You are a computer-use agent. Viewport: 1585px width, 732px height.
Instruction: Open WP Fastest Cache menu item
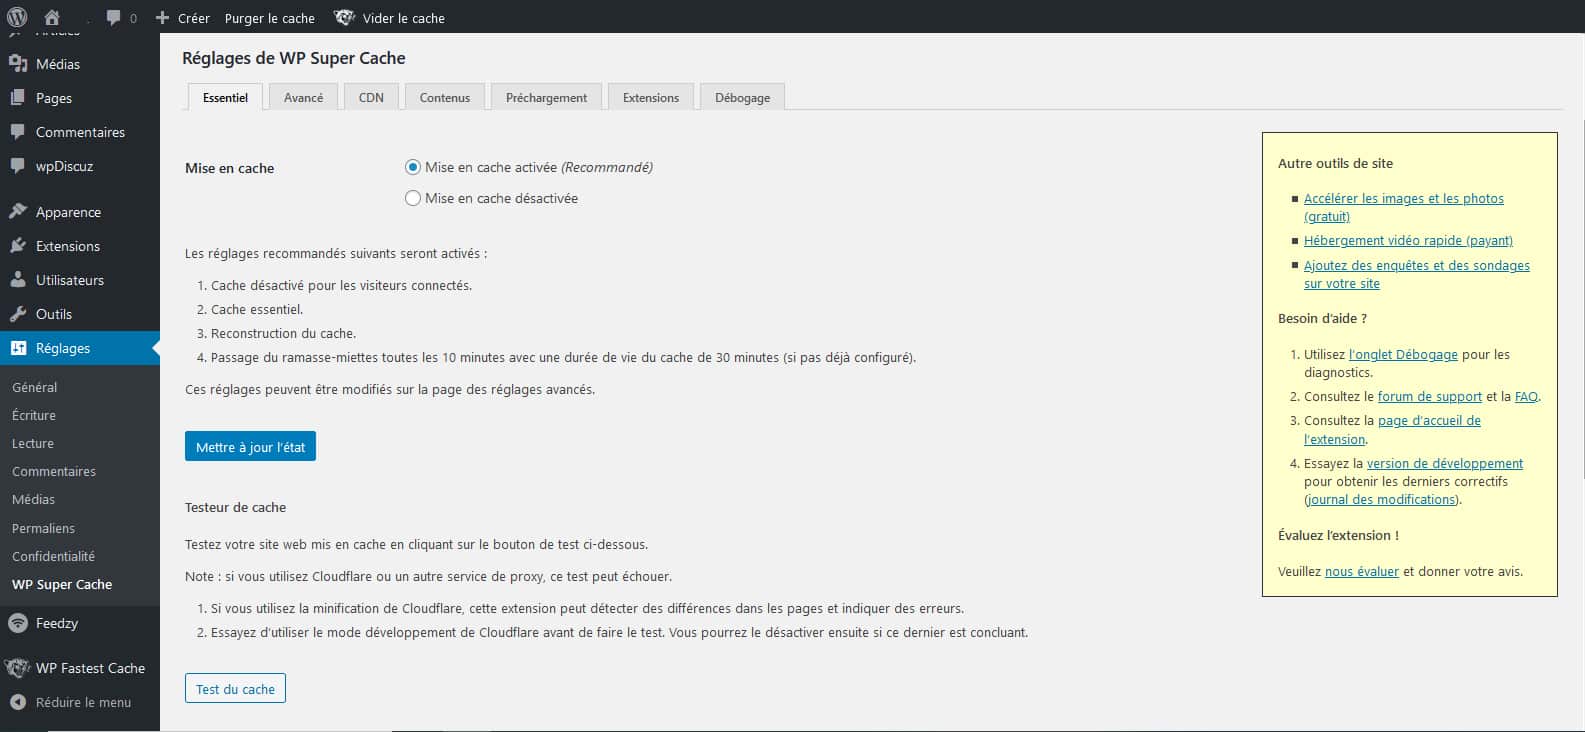pyautogui.click(x=90, y=668)
